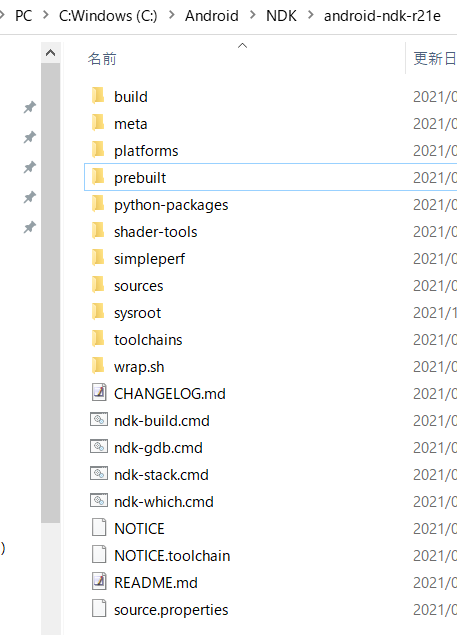
Task: Select the ndk-gdb.cmd file name
Action: 158,448
